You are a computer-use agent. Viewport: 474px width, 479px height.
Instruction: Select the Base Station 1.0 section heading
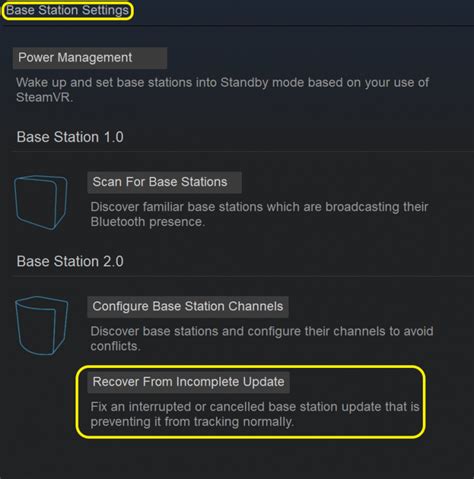70,137
